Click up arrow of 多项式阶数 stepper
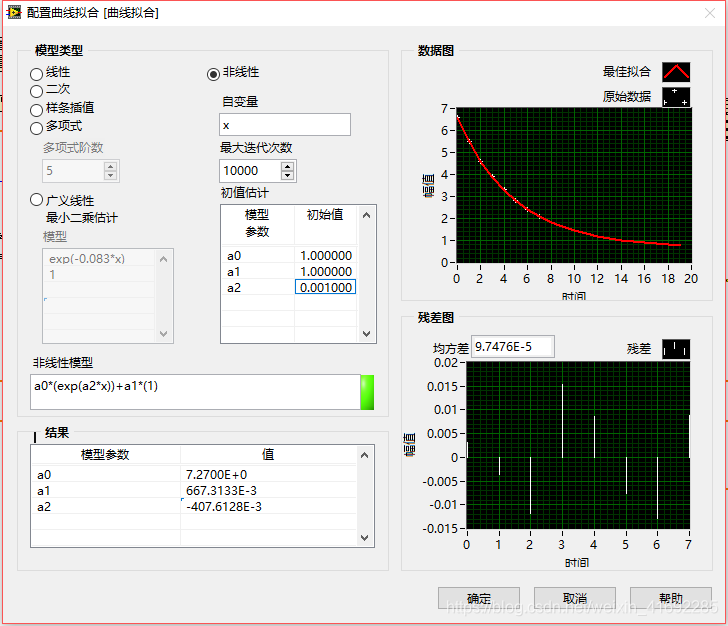728x626 pixels. 110,166
